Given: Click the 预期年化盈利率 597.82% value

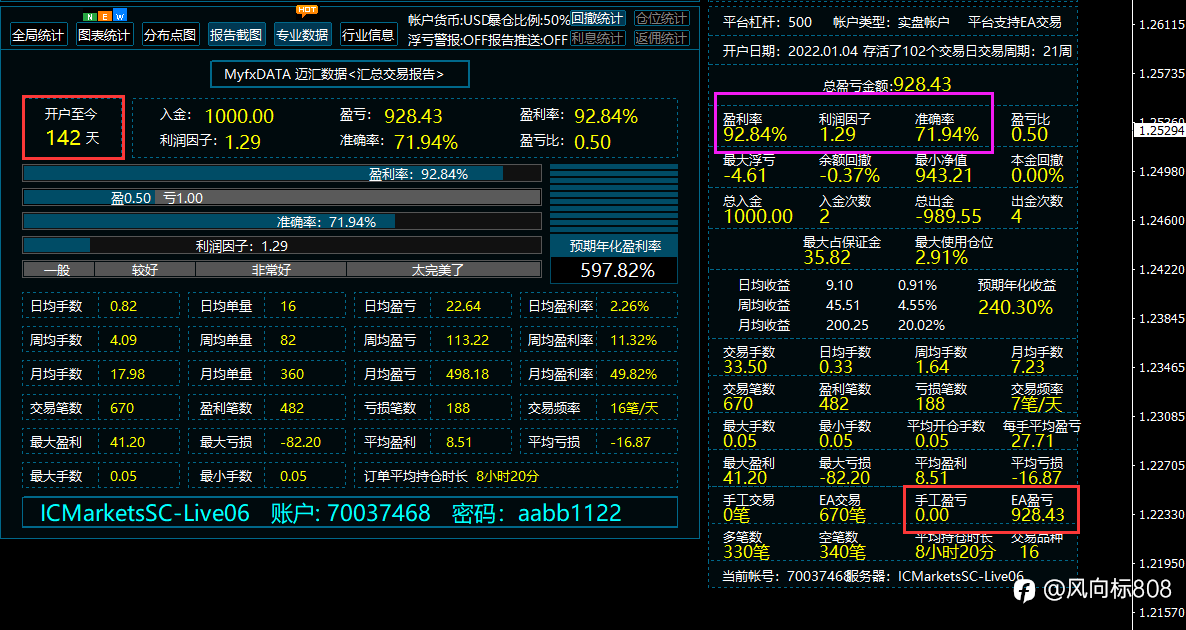Looking at the screenshot, I should point(615,270).
